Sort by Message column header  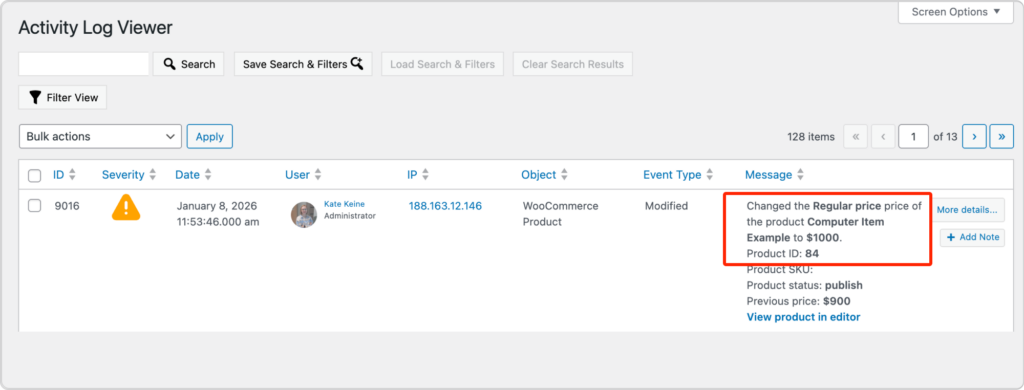775,174
